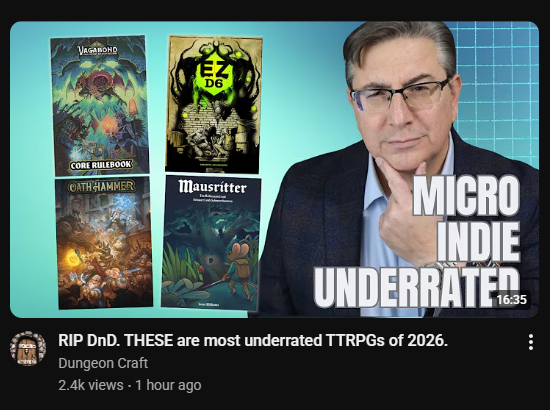Click the Oathhammer title logo on cover

[x=101, y=187]
